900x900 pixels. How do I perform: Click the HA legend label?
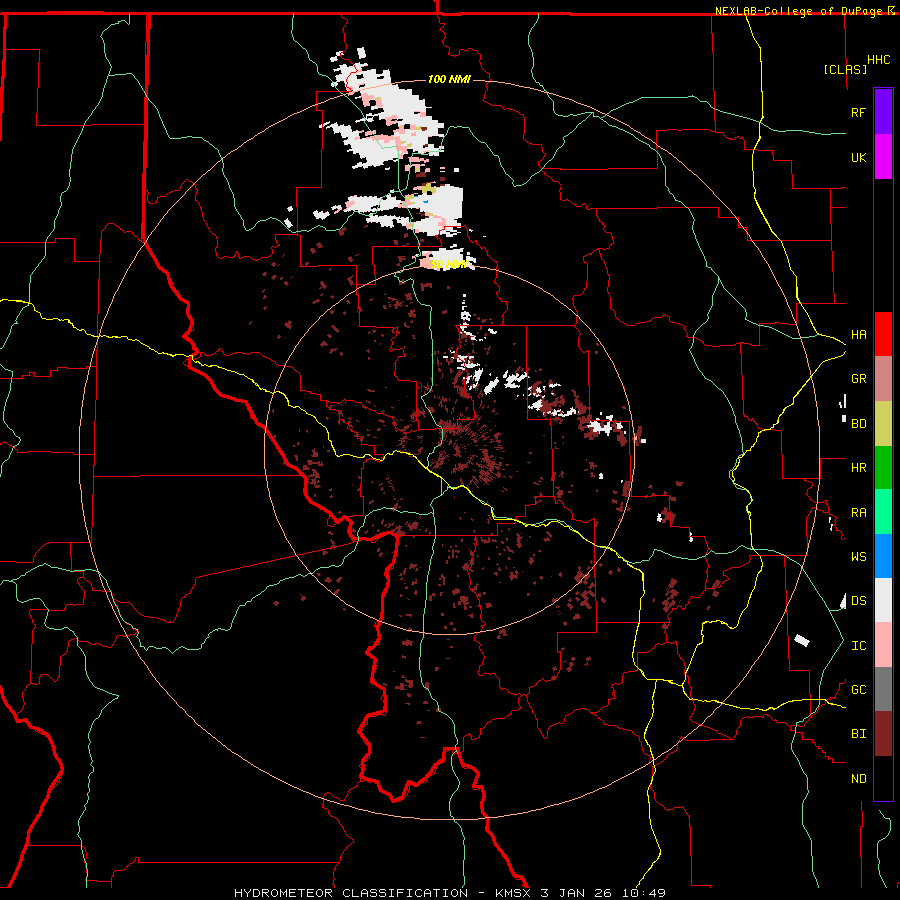tap(858, 335)
